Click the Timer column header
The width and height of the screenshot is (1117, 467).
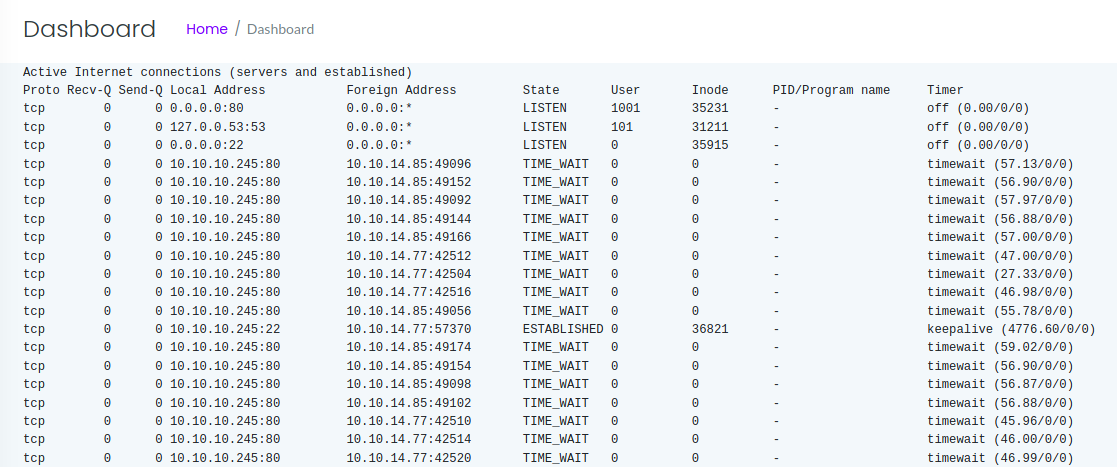945,90
